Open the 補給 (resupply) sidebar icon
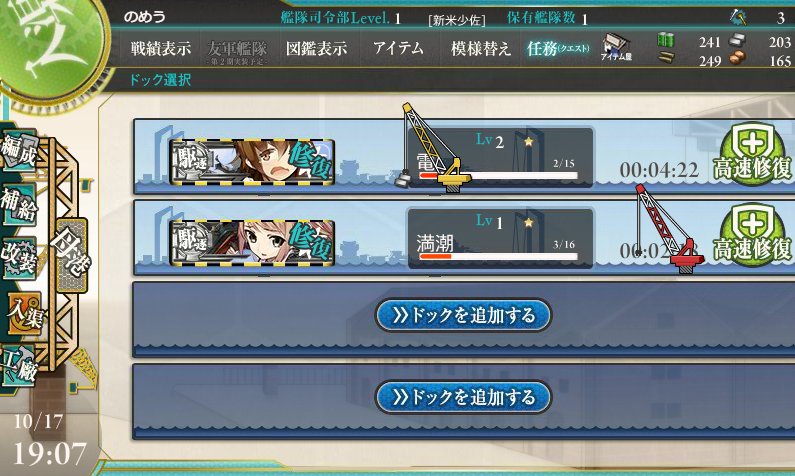 pos(19,205)
